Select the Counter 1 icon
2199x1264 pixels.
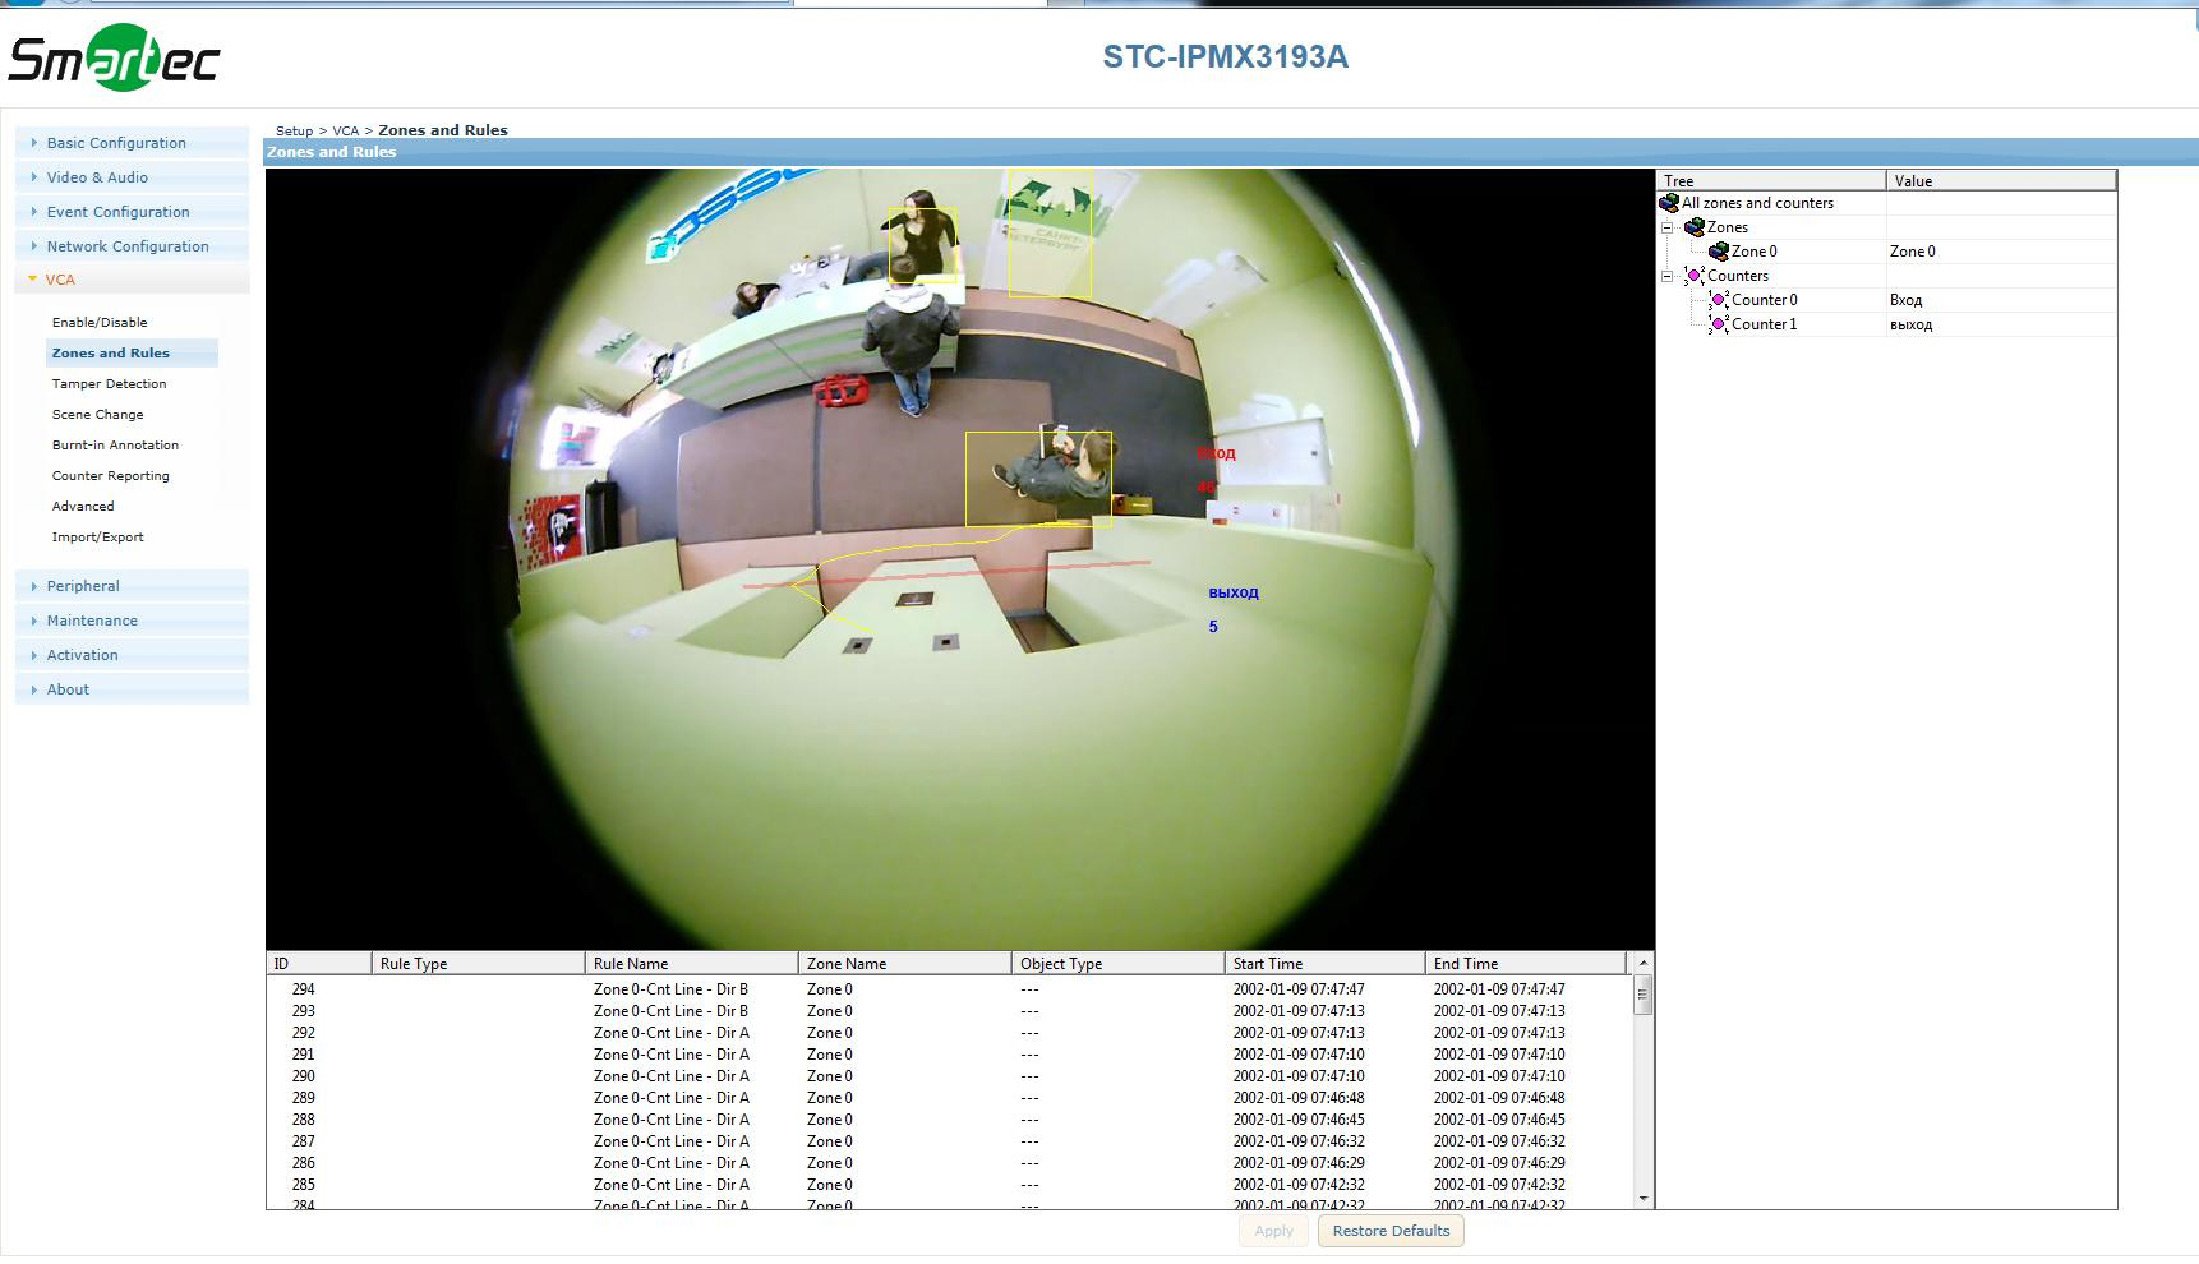(1718, 324)
